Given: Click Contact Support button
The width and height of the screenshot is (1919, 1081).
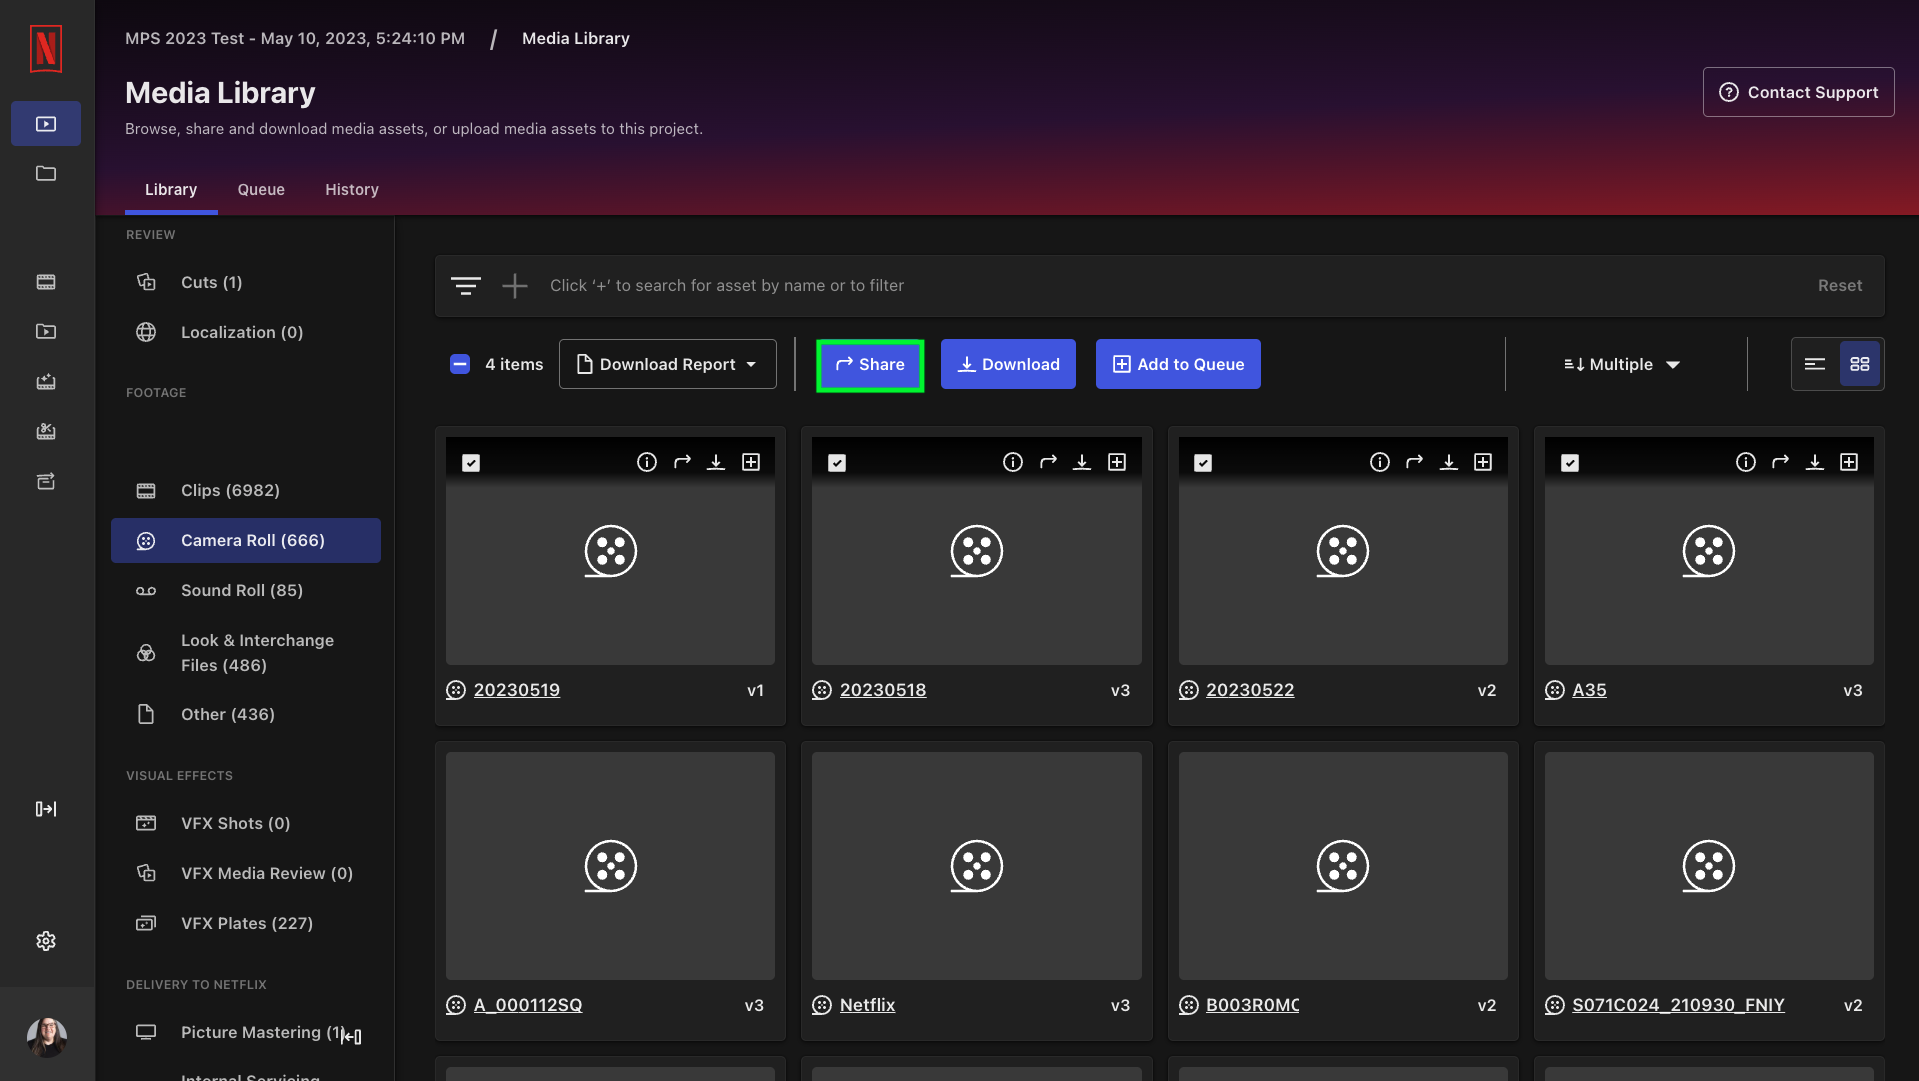Looking at the screenshot, I should pyautogui.click(x=1798, y=92).
